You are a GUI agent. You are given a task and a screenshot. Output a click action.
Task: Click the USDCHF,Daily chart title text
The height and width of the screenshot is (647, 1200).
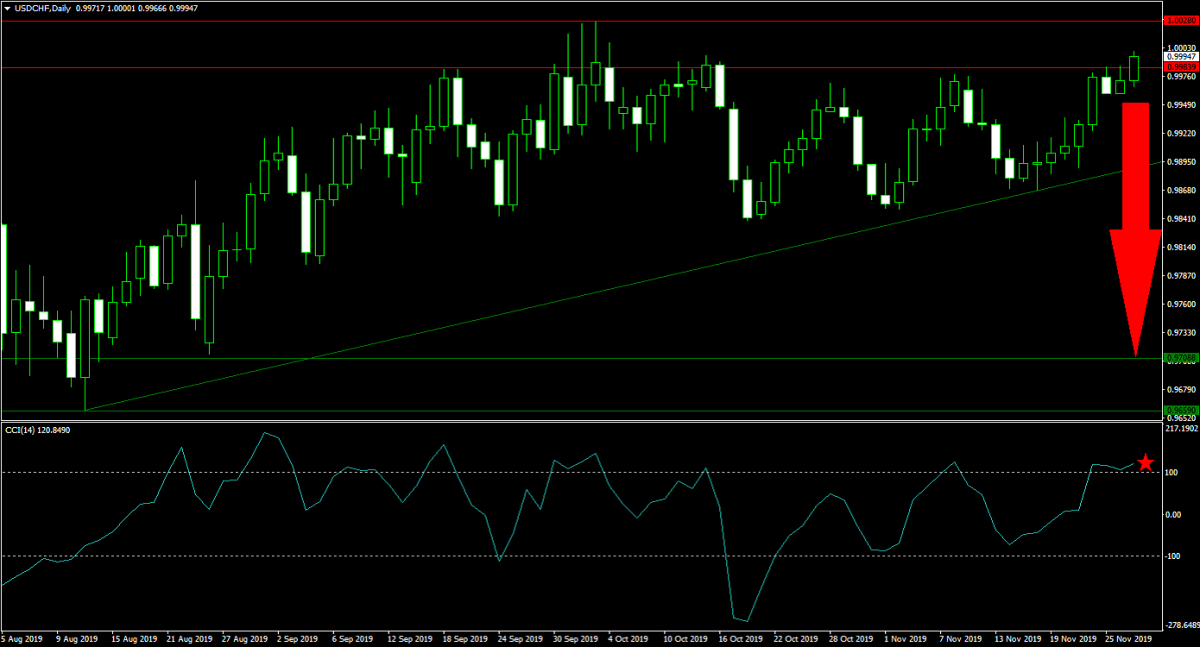(x=42, y=9)
